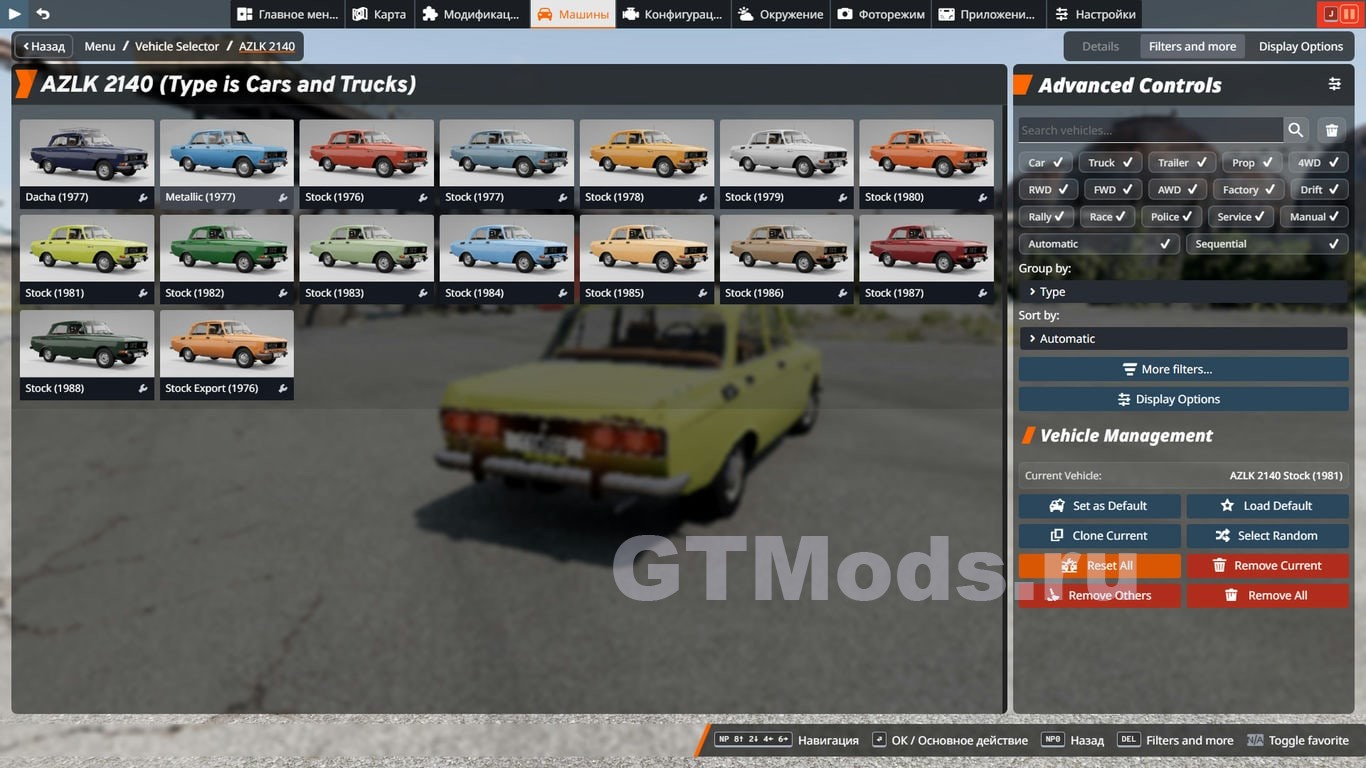This screenshot has width=1366, height=768.
Task: Toggle the Sequential transmission filter
Action: click(1266, 244)
